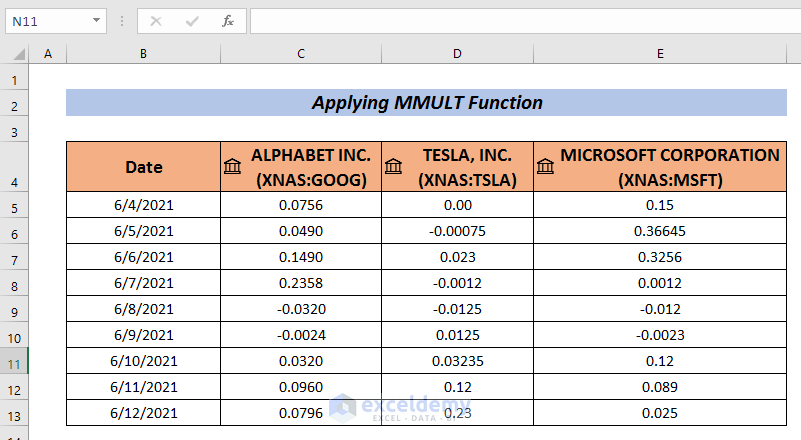Select column C header
Viewport: 801px width, 440px height.
pyautogui.click(x=301, y=54)
